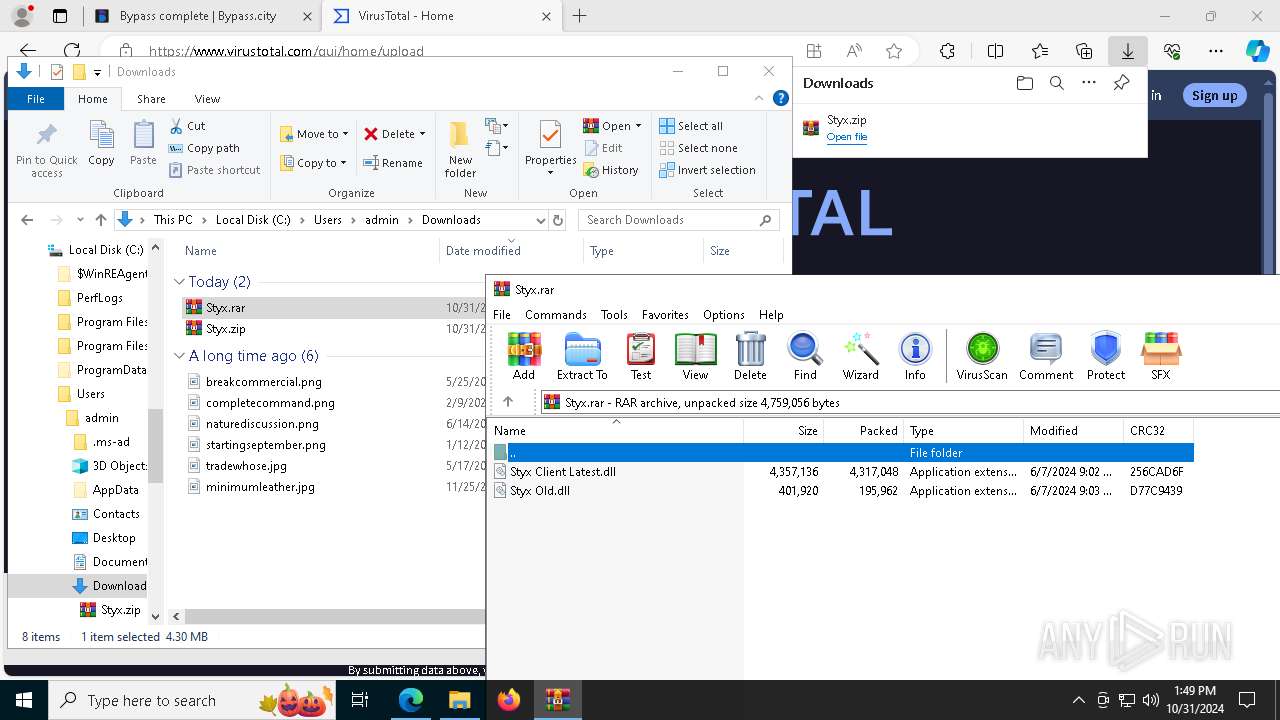Open the downloads folder icon in Edge panel

(x=1024, y=83)
